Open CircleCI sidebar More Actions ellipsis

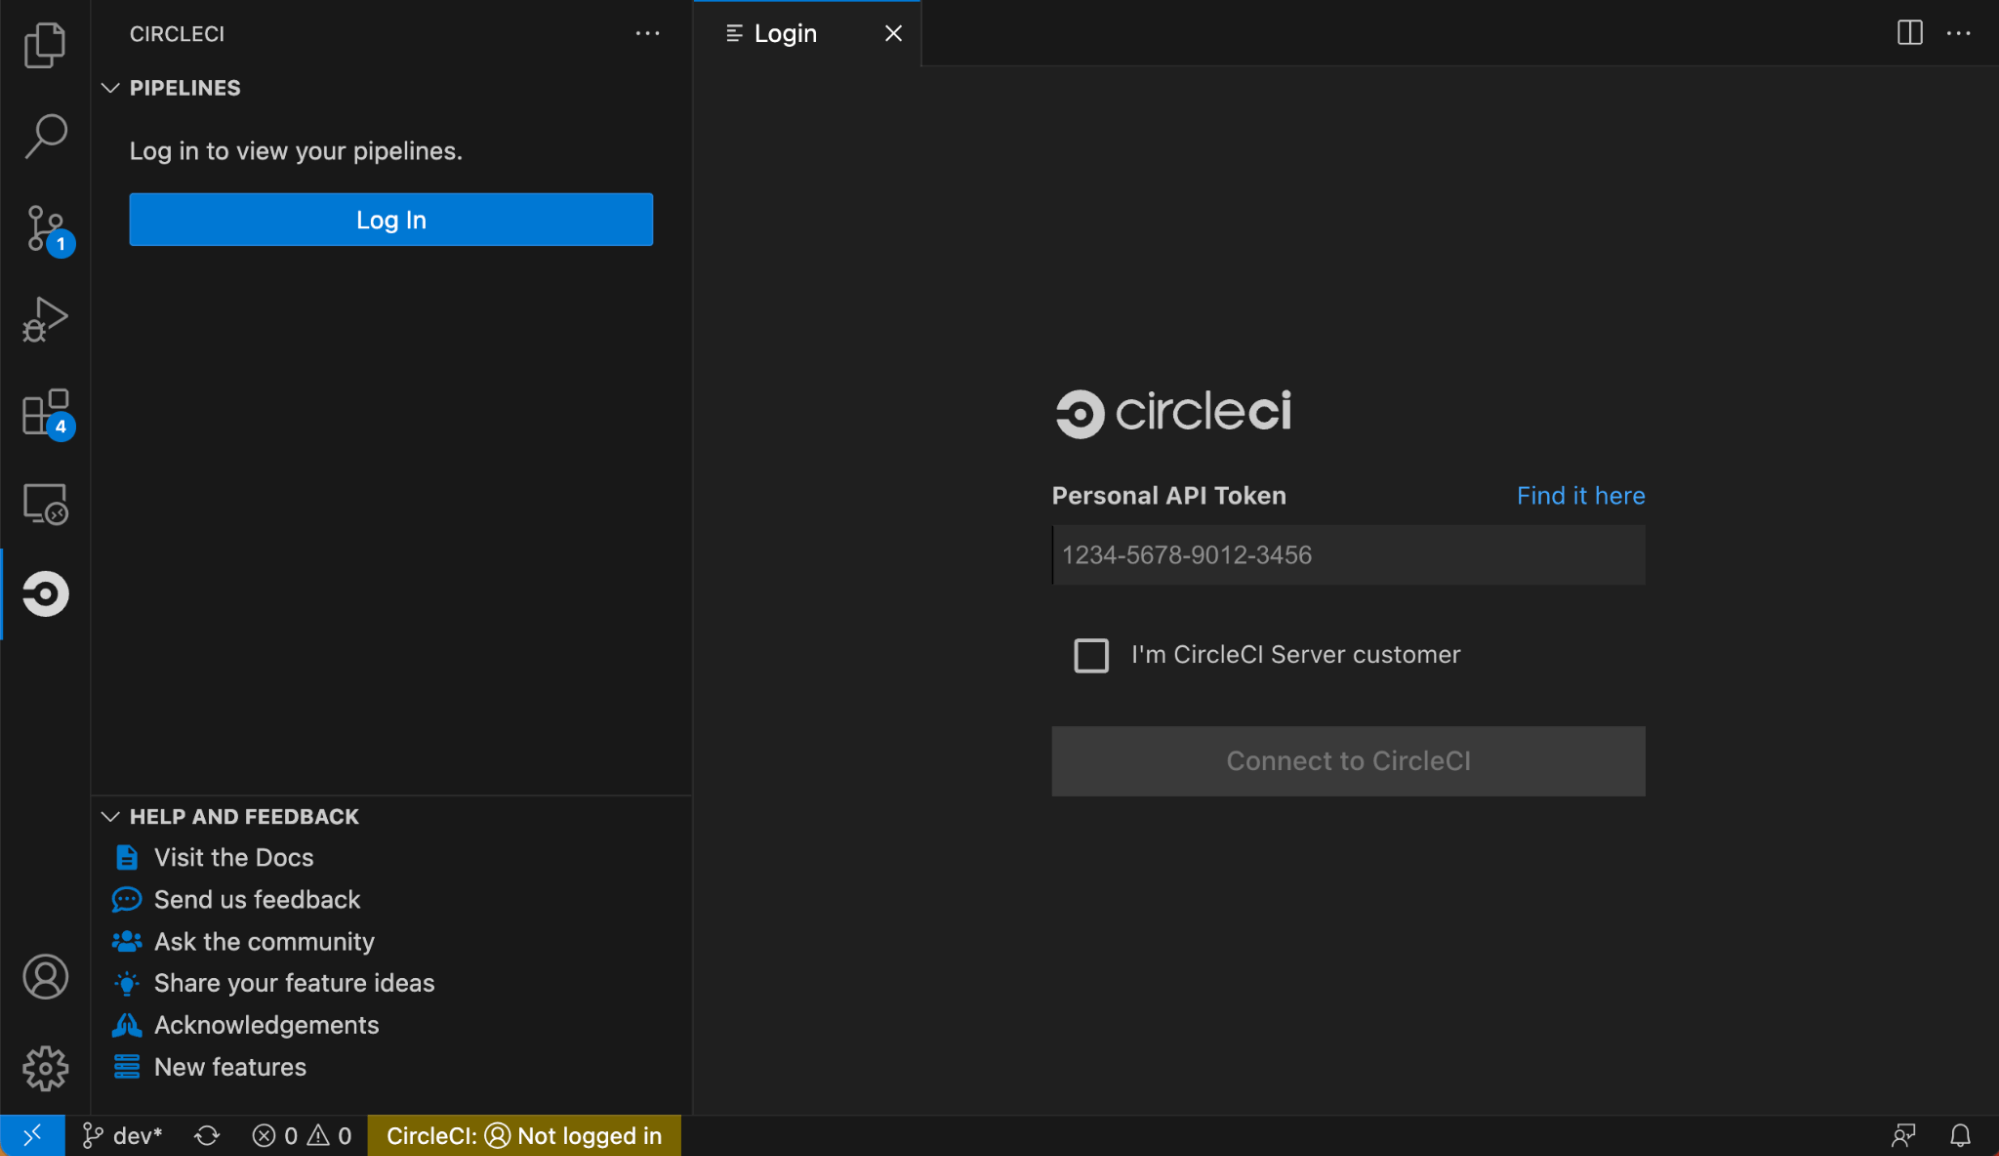coord(647,33)
